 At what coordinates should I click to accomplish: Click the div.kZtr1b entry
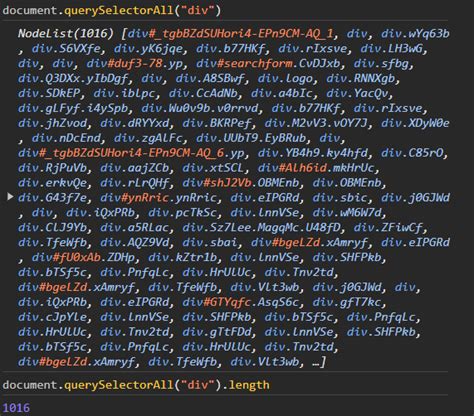(x=183, y=258)
